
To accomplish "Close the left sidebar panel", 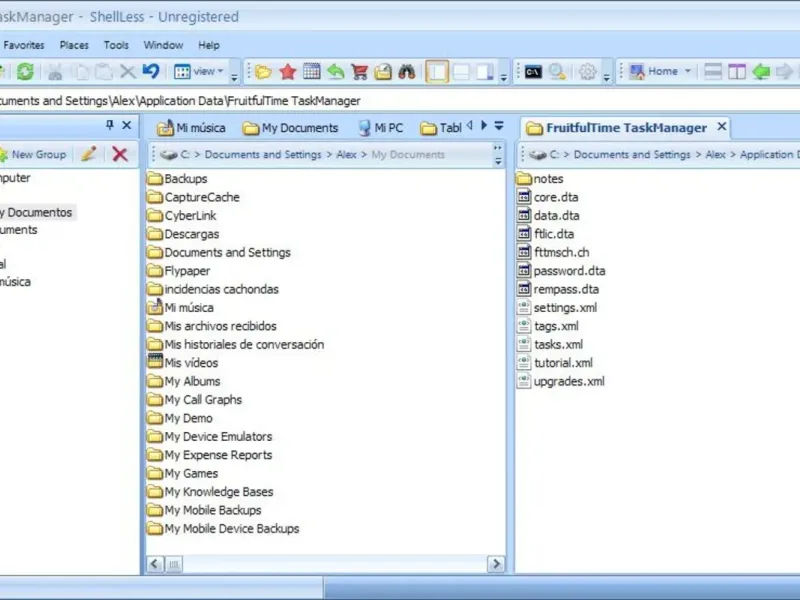I will click(x=127, y=125).
